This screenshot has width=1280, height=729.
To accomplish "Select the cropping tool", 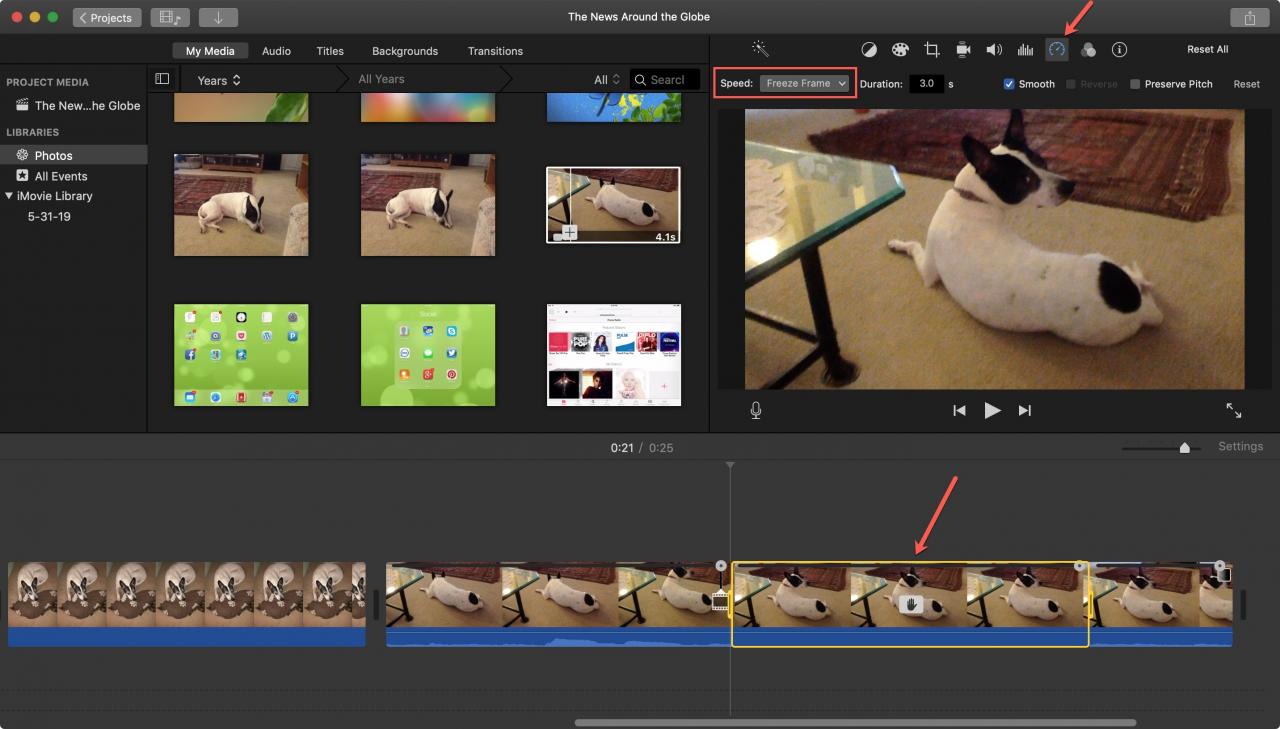I will pyautogui.click(x=932, y=50).
